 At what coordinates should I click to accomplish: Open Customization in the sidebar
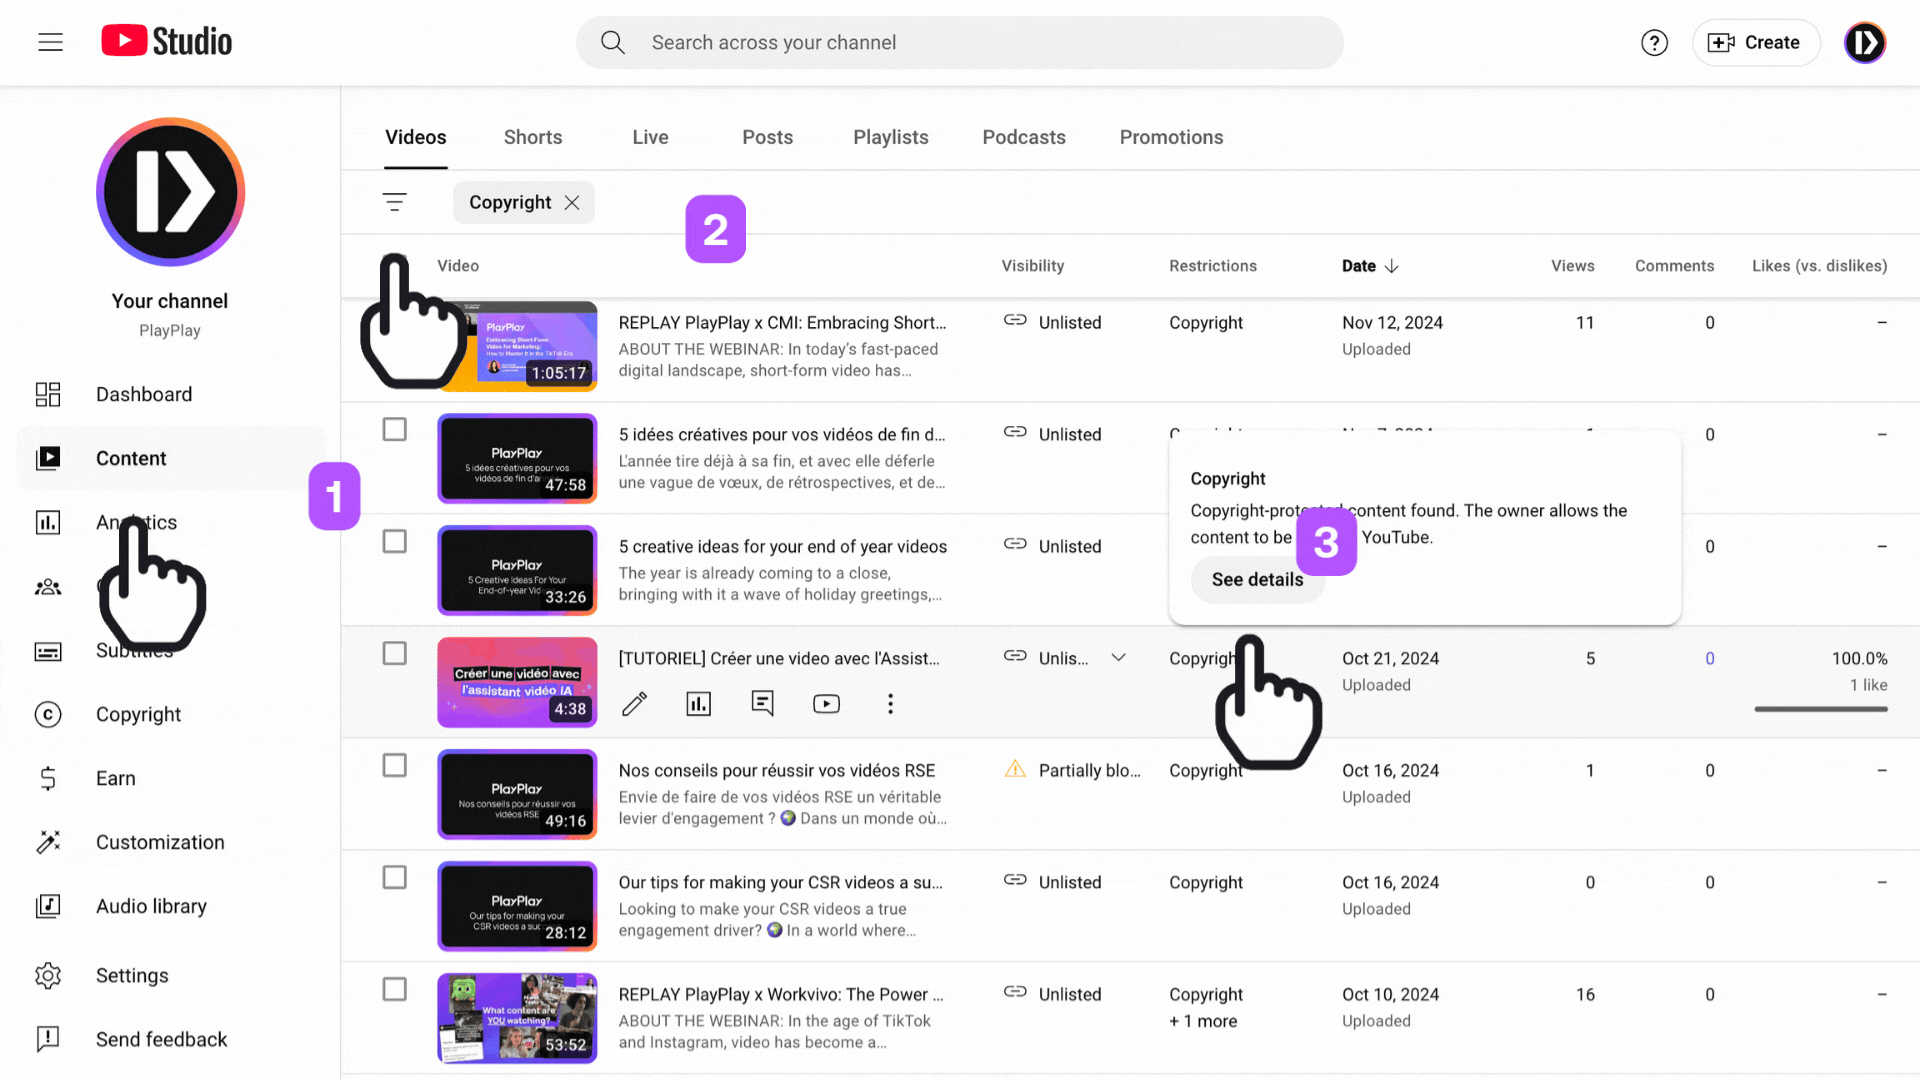[172, 842]
